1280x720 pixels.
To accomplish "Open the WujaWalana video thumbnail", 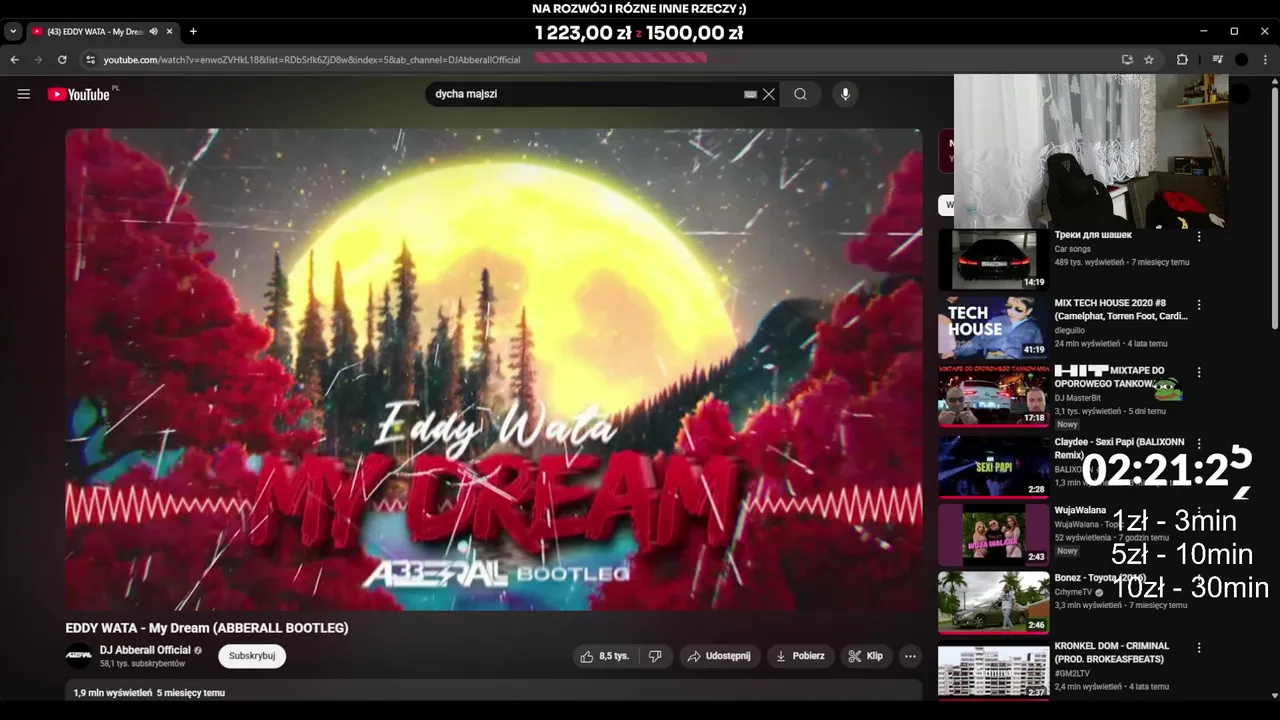I will pos(994,533).
